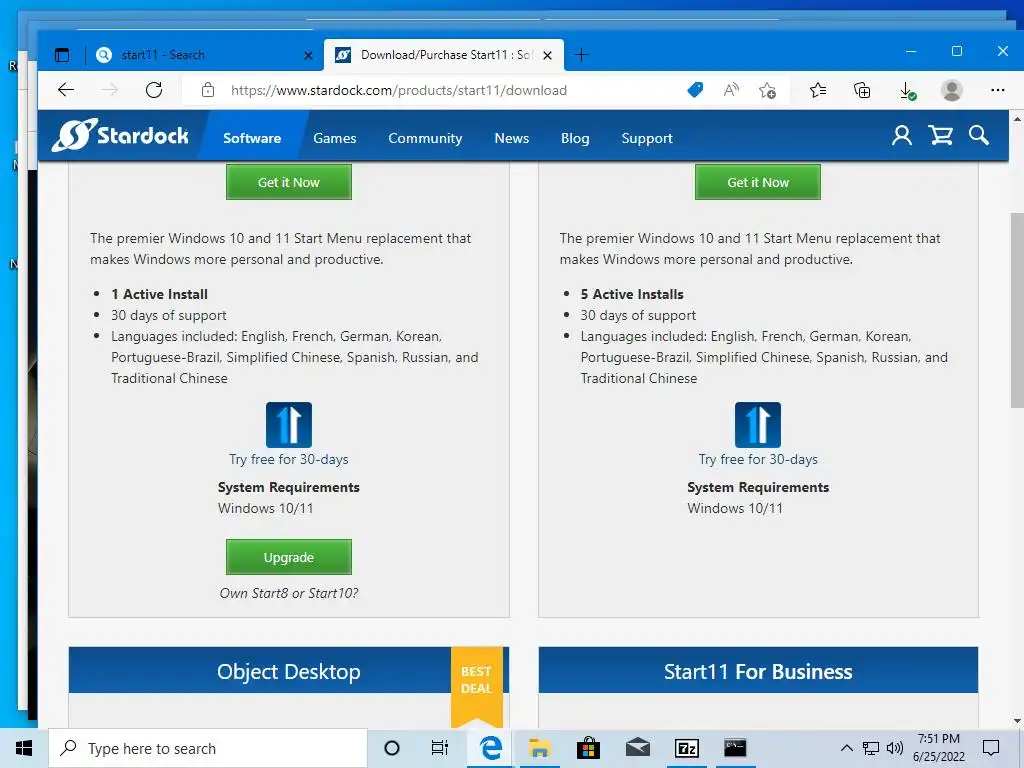
Task: Click Start11 icon under 5 Active Installs
Action: (x=758, y=424)
